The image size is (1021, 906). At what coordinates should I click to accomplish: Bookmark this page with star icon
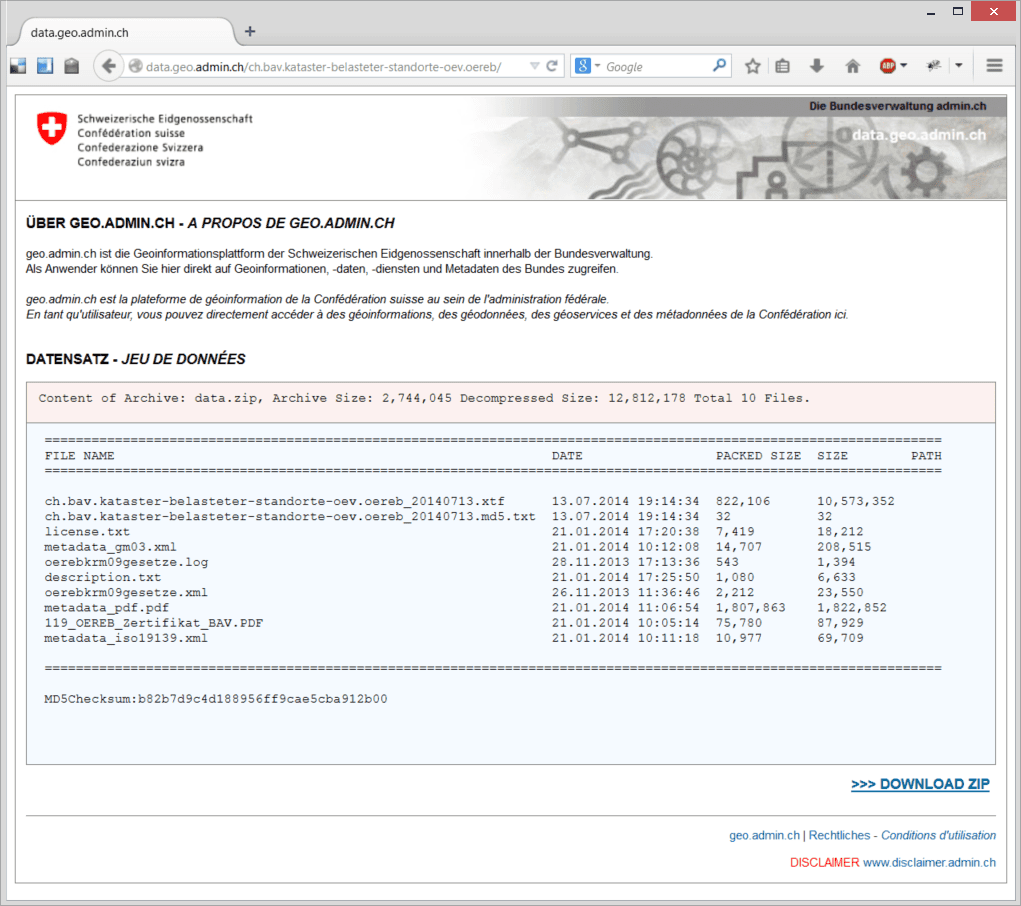tap(753, 66)
